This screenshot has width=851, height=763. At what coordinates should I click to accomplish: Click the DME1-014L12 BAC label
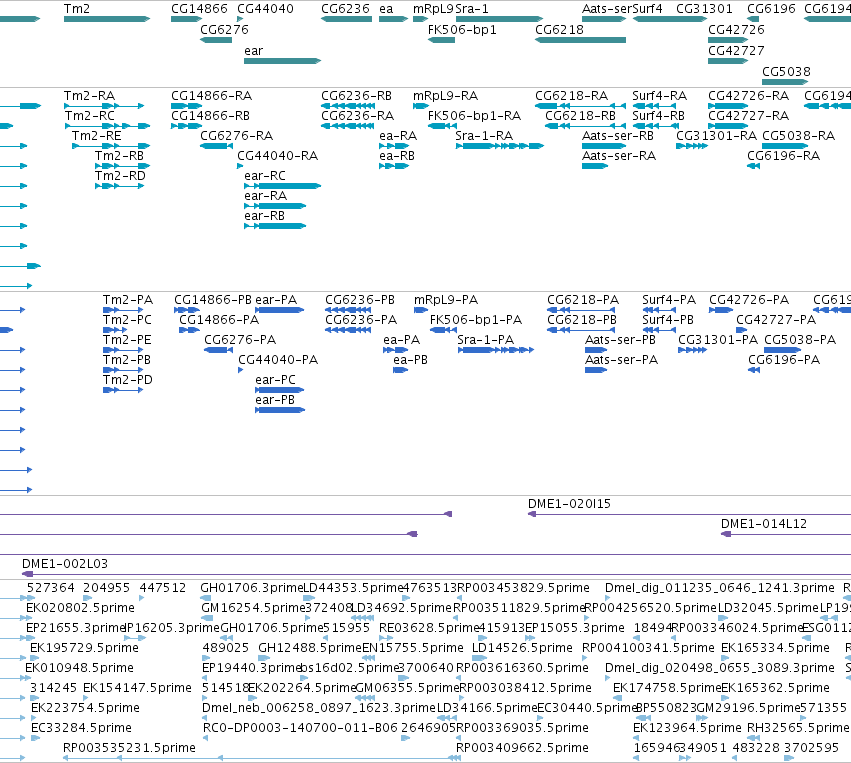pyautogui.click(x=764, y=524)
